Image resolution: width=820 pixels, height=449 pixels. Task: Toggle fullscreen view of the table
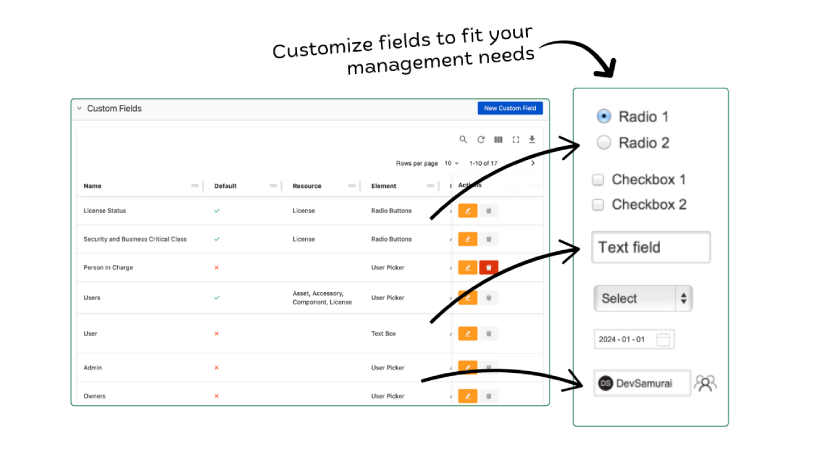pyautogui.click(x=516, y=140)
